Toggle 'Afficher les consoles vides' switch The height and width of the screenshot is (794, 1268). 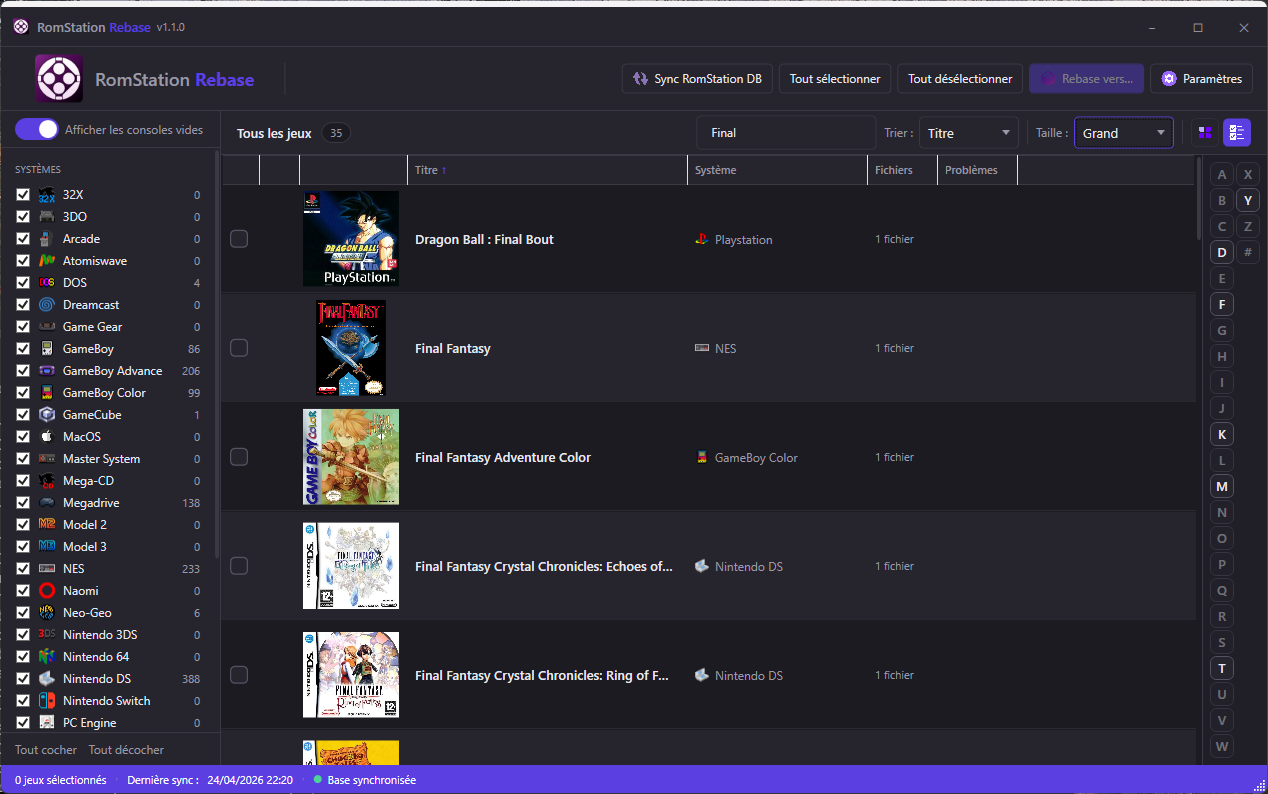click(x=37, y=130)
